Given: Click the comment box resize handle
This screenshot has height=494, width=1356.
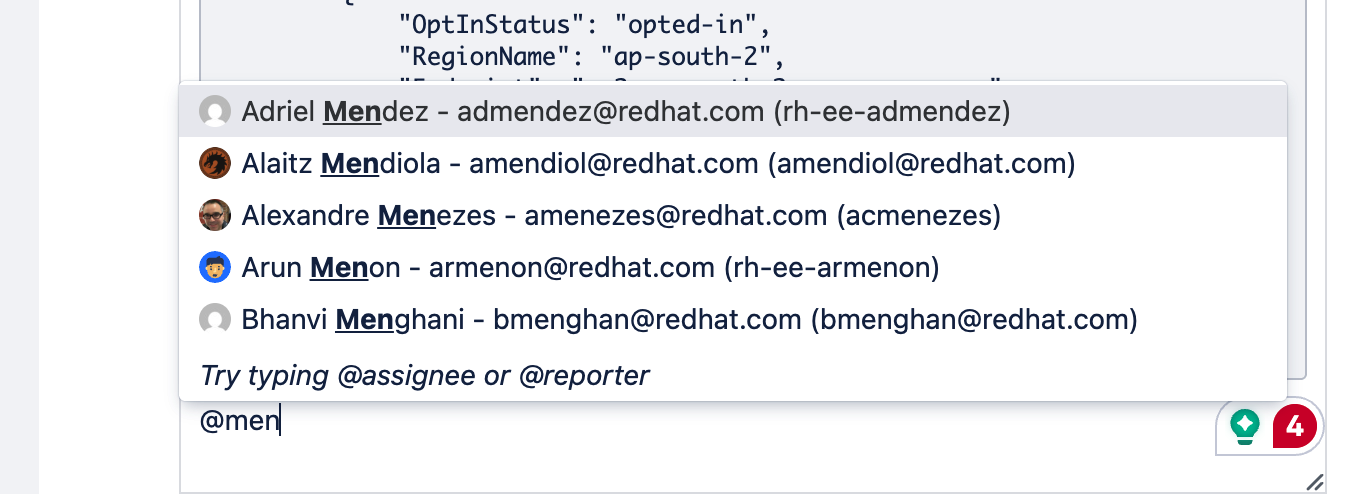Looking at the screenshot, I should (x=1315, y=482).
